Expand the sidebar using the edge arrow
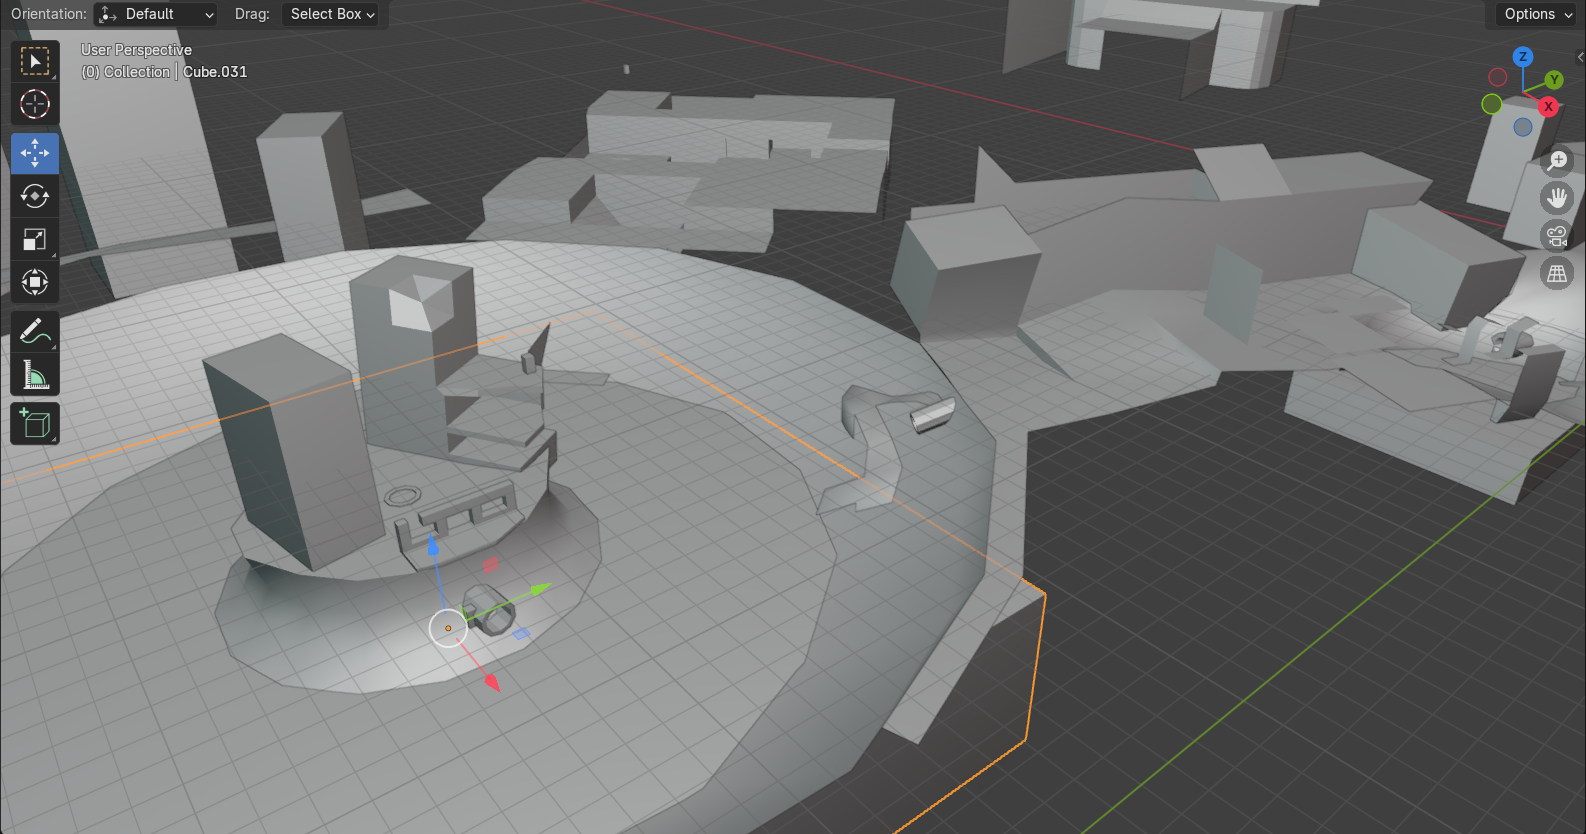 point(1580,57)
